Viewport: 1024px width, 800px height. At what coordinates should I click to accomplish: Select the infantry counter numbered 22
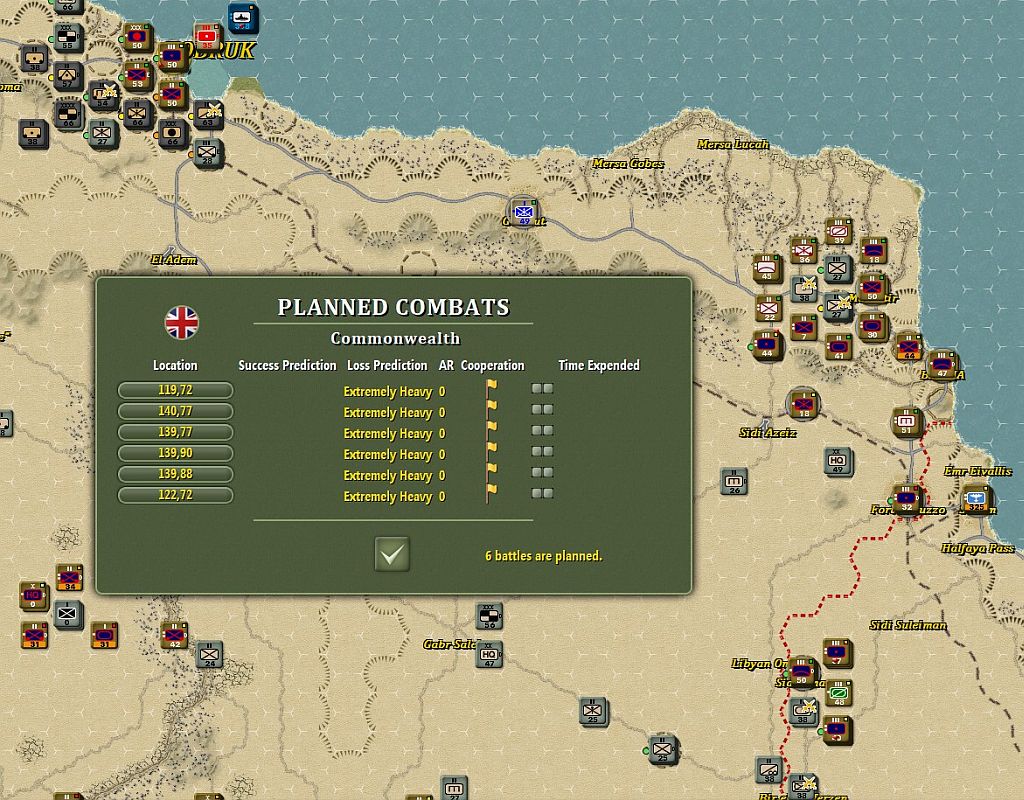click(769, 308)
